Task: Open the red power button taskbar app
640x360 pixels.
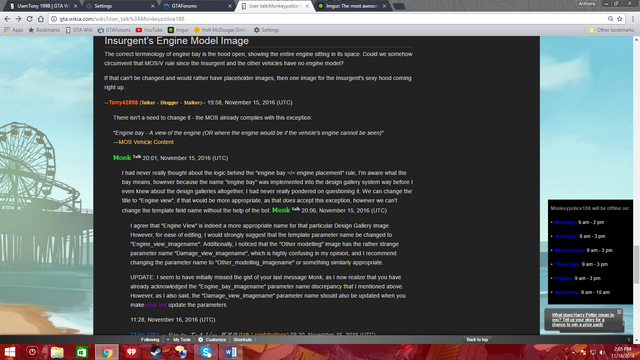Action: point(32,352)
